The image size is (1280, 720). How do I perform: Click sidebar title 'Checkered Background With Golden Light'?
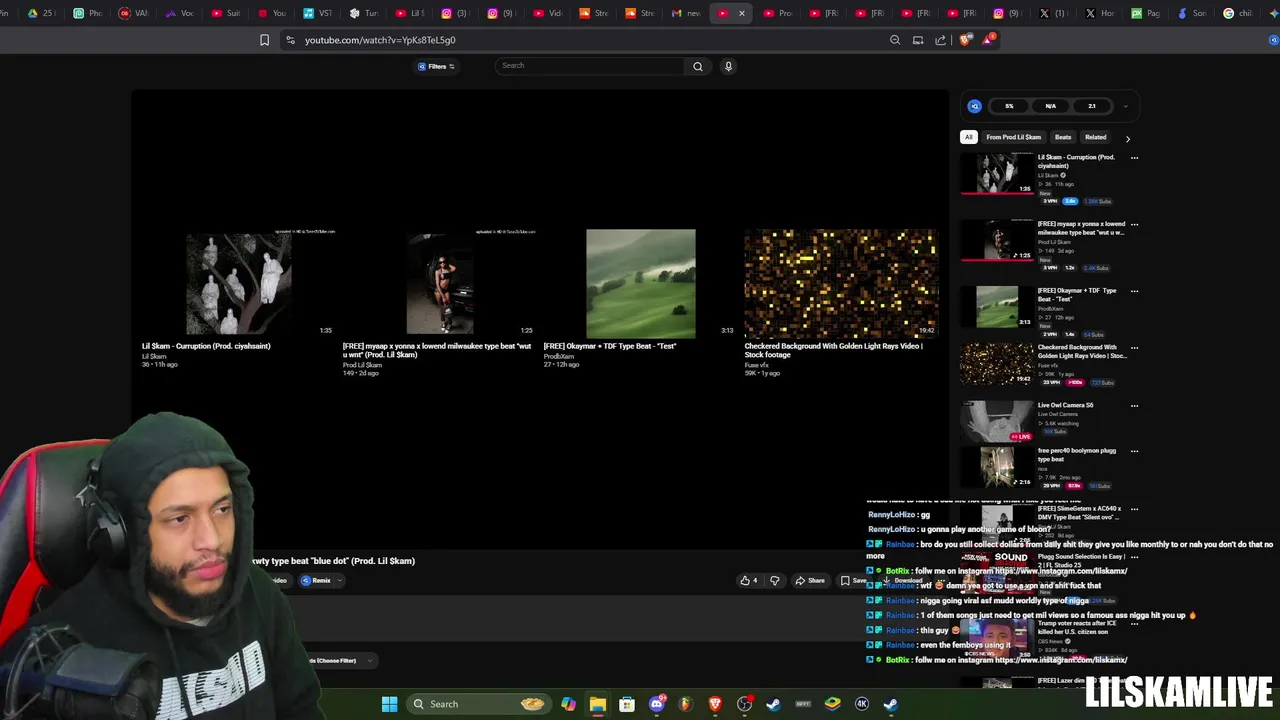click(x=1082, y=351)
